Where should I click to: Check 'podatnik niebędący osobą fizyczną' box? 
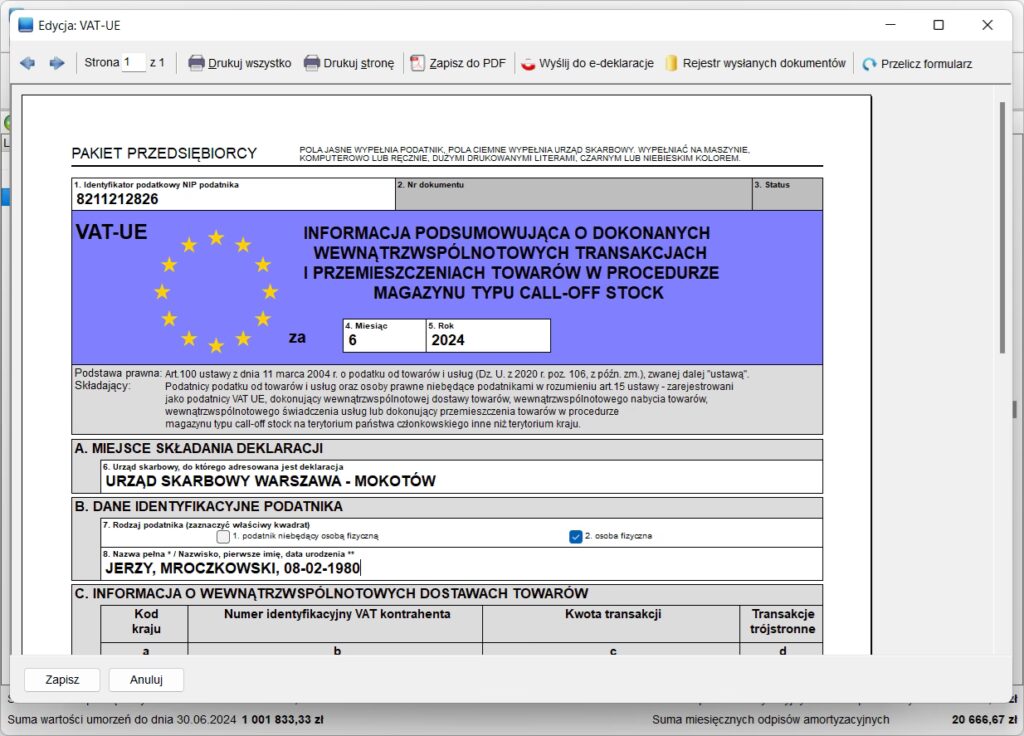coord(223,536)
